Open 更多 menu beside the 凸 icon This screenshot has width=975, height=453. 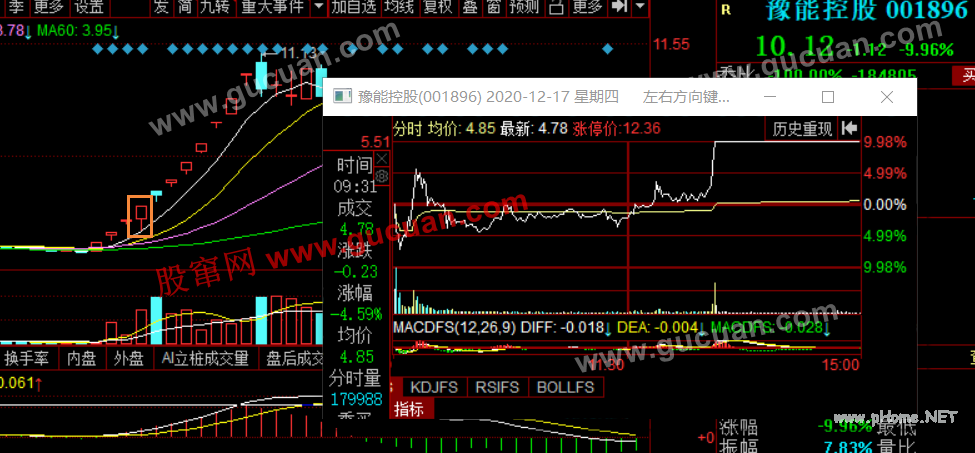588,7
